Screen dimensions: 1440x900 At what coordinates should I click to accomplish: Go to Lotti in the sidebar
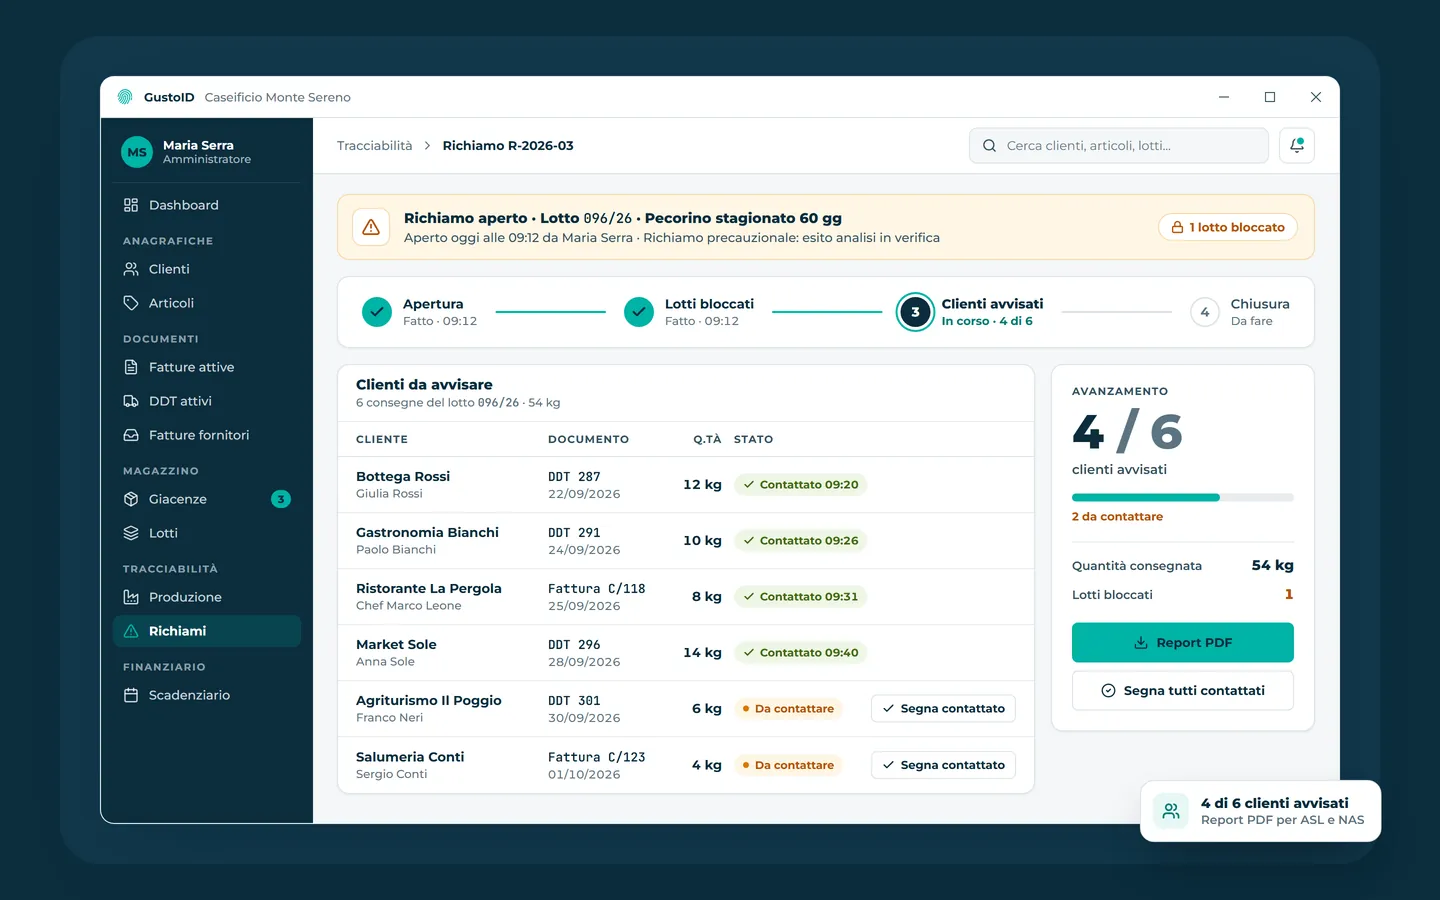[207, 533]
